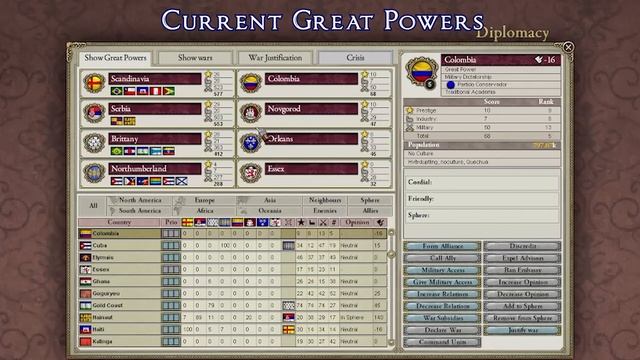This screenshot has width=640, height=360.
Task: Click the Form Alliance button
Action: 442,246
